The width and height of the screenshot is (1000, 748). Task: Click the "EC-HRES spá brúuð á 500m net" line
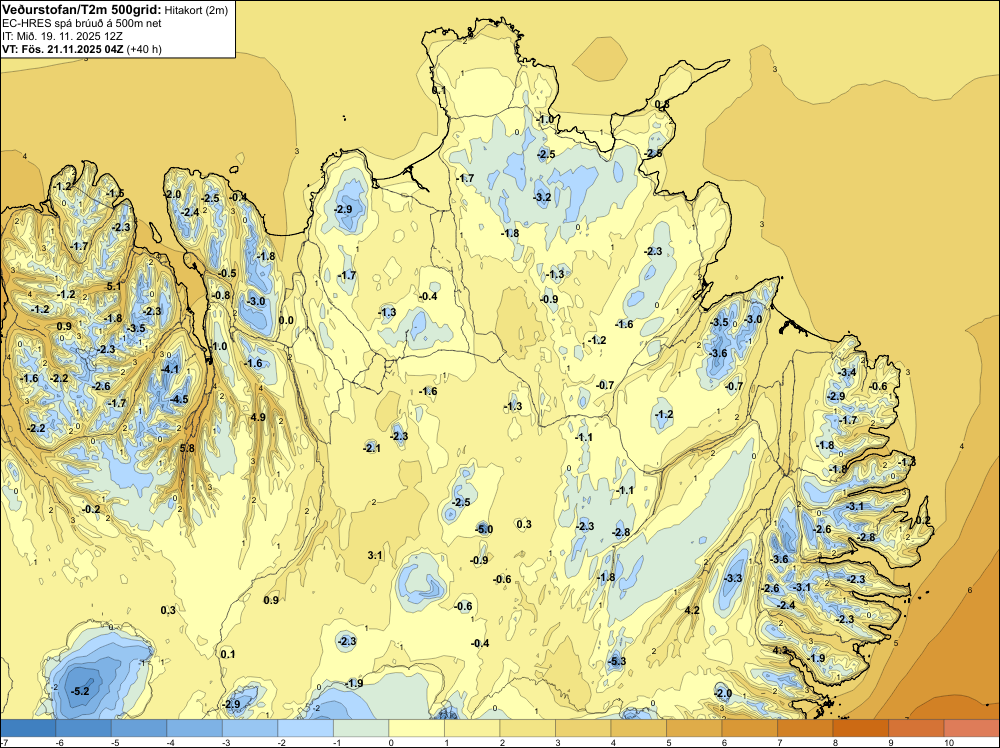point(82,23)
